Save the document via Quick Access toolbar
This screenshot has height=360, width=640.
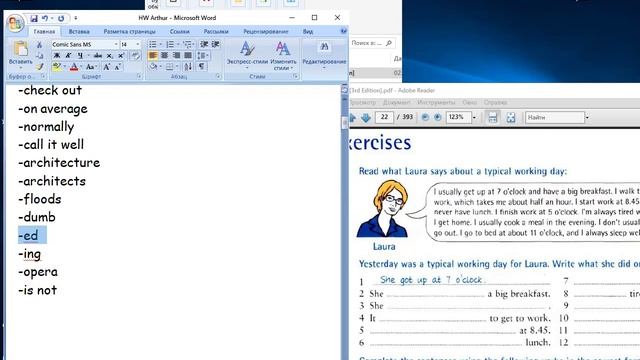click(x=34, y=18)
